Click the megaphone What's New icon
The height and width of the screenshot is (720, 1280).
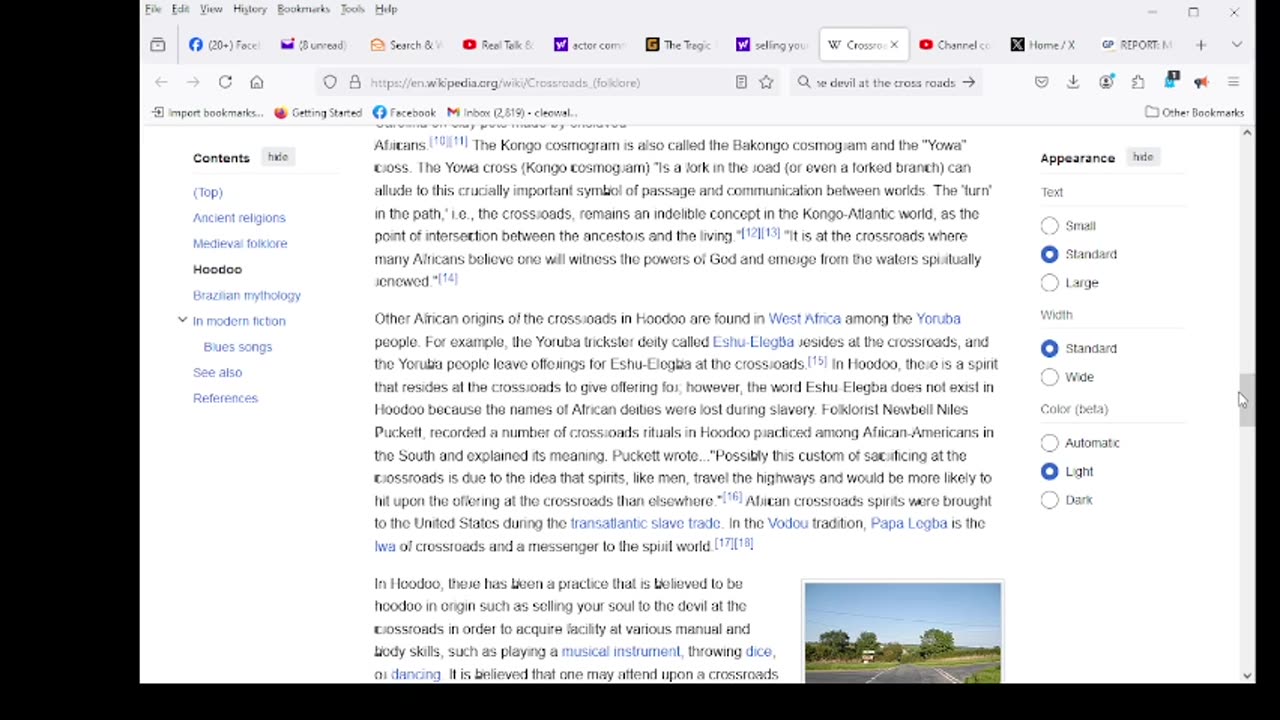[x=1201, y=82]
